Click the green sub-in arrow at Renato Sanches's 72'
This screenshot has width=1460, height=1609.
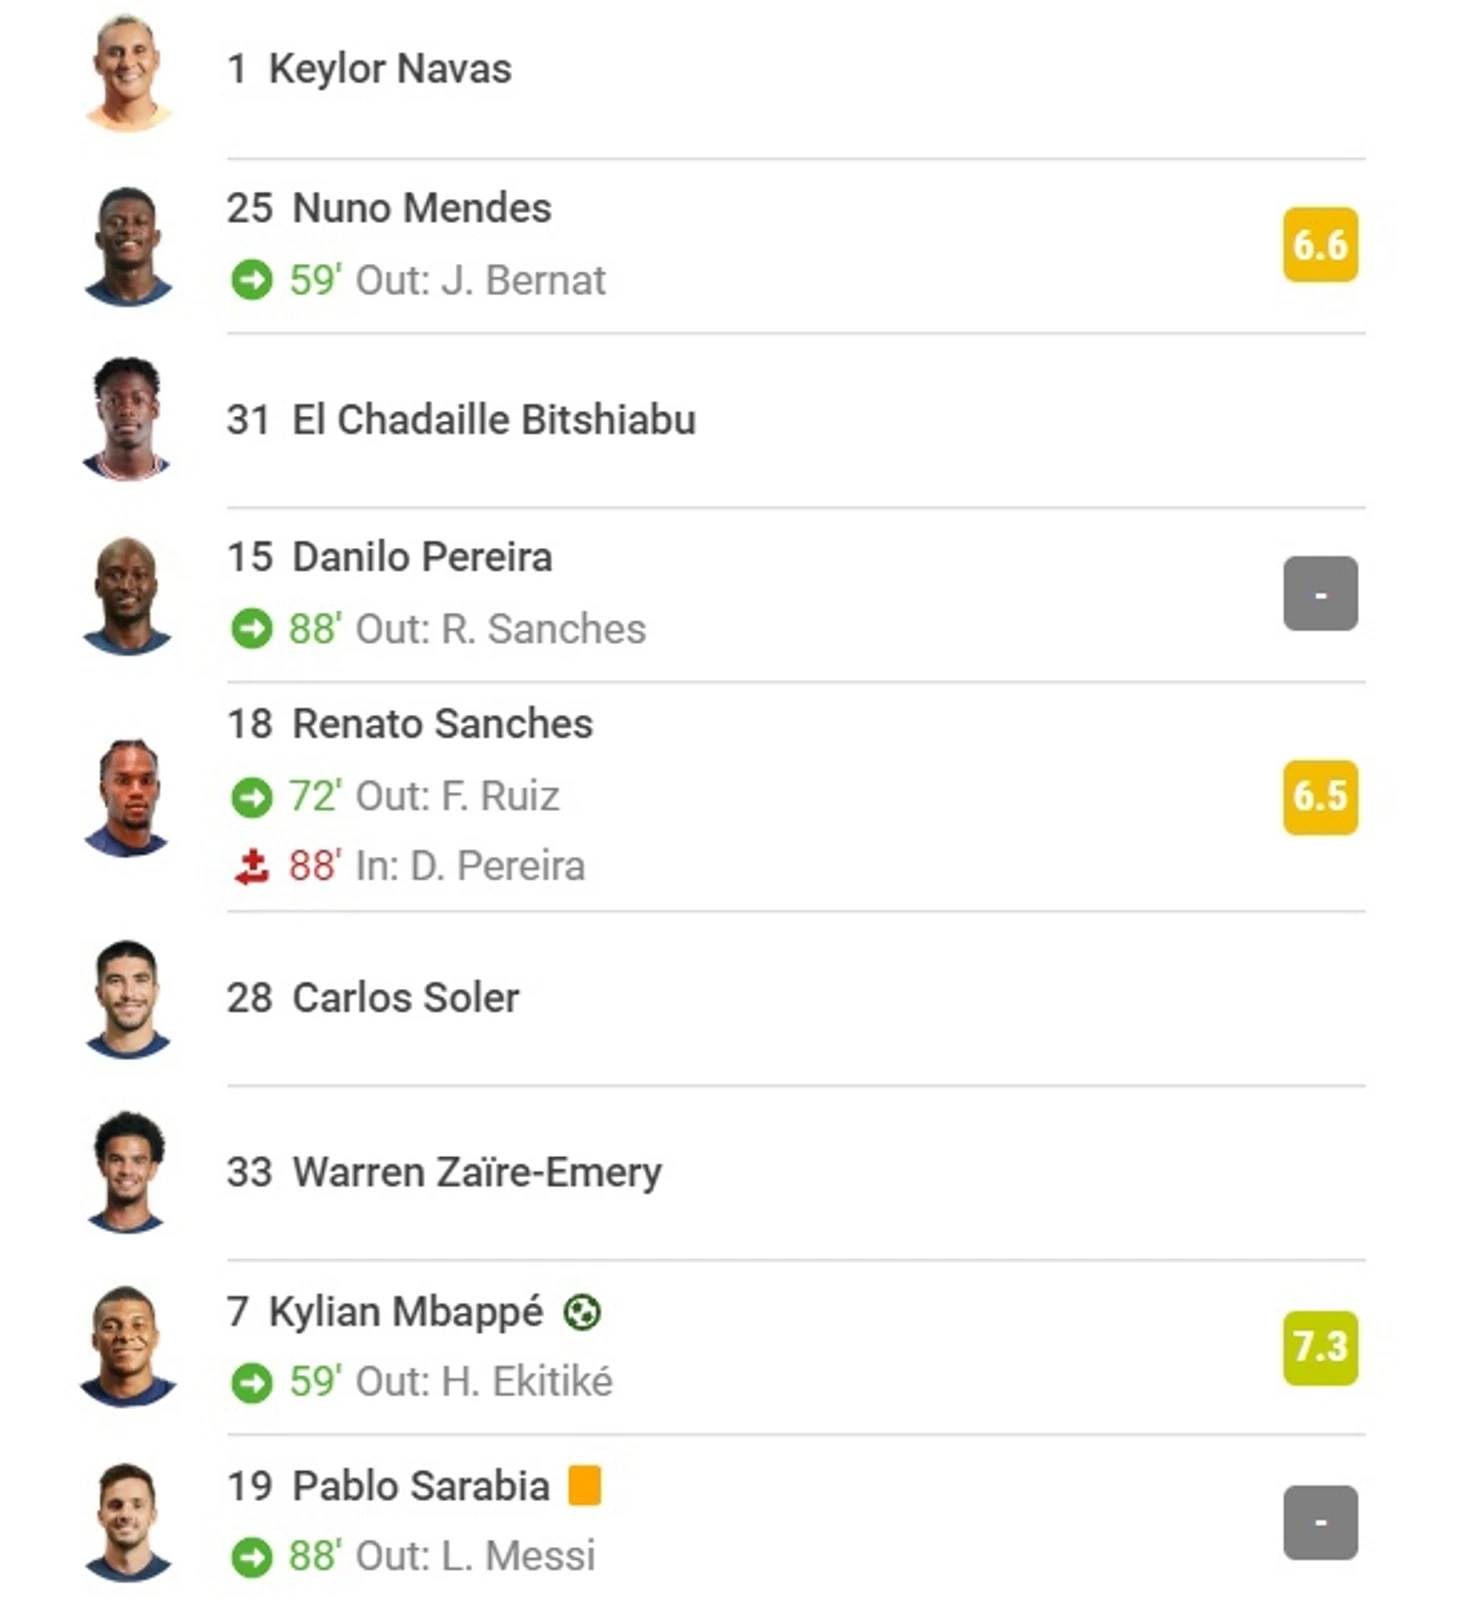point(251,797)
